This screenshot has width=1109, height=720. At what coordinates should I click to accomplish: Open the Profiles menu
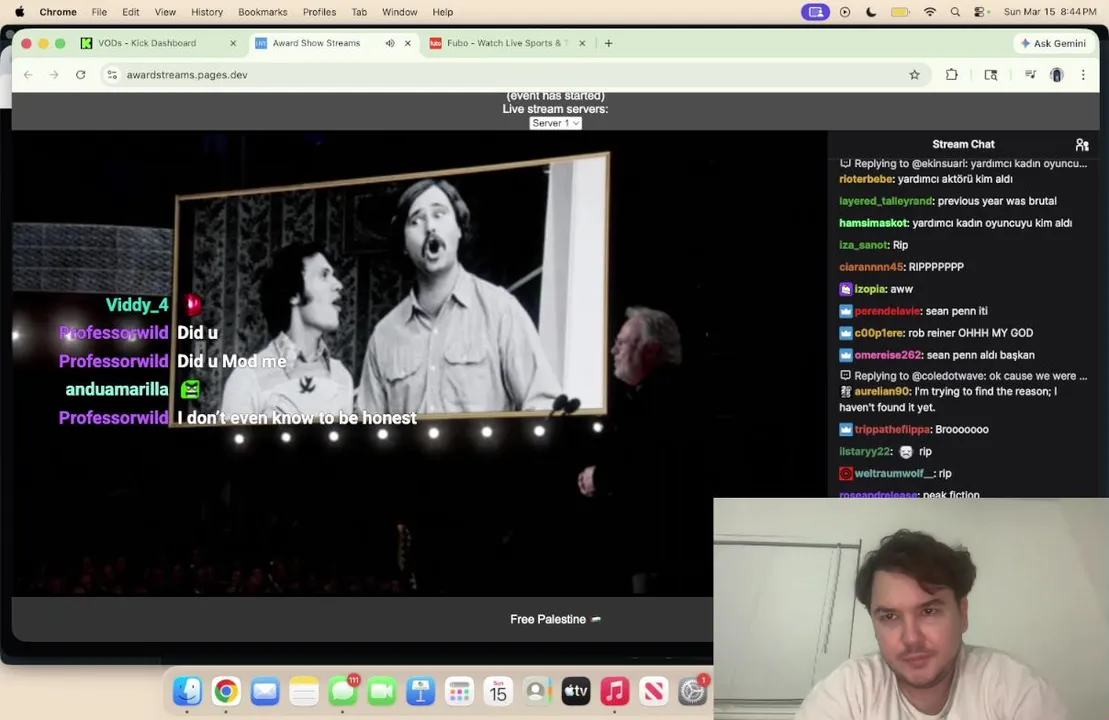(x=319, y=12)
